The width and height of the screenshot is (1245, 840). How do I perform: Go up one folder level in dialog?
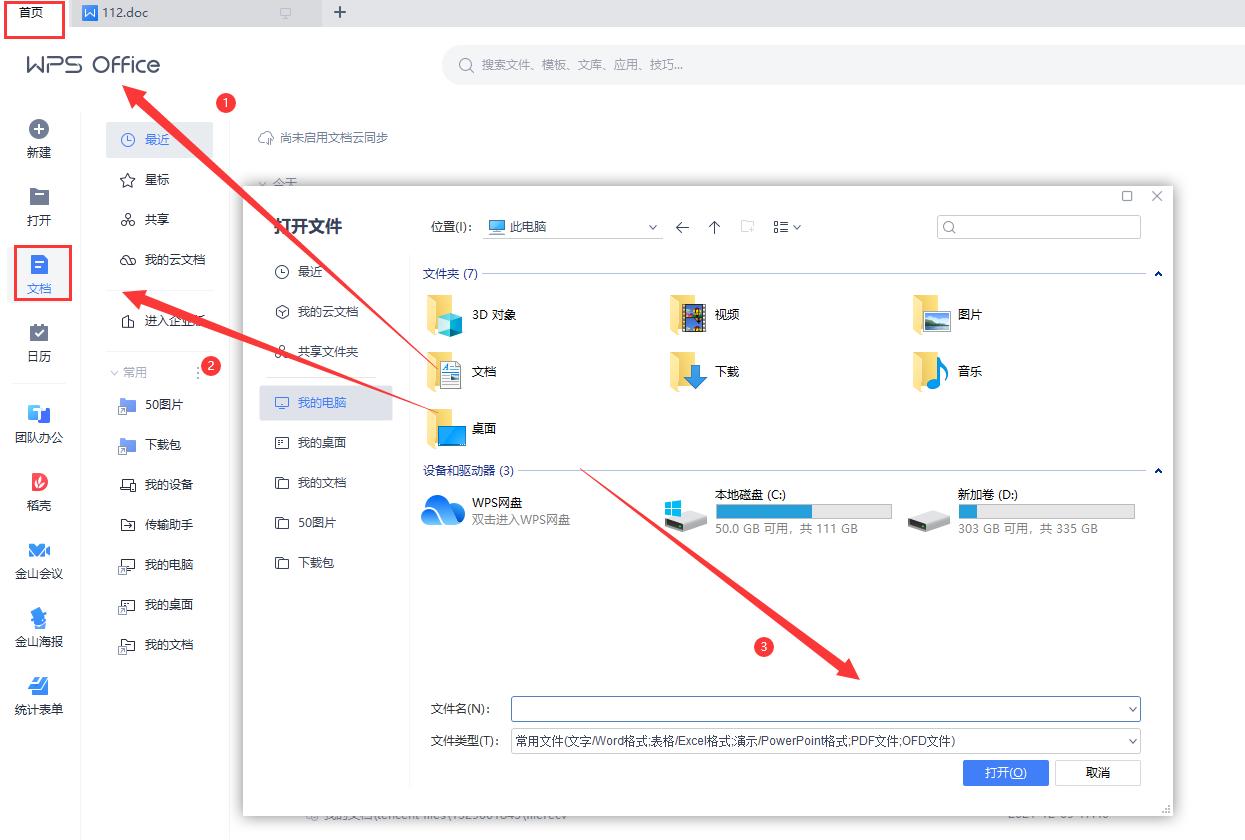(x=714, y=227)
